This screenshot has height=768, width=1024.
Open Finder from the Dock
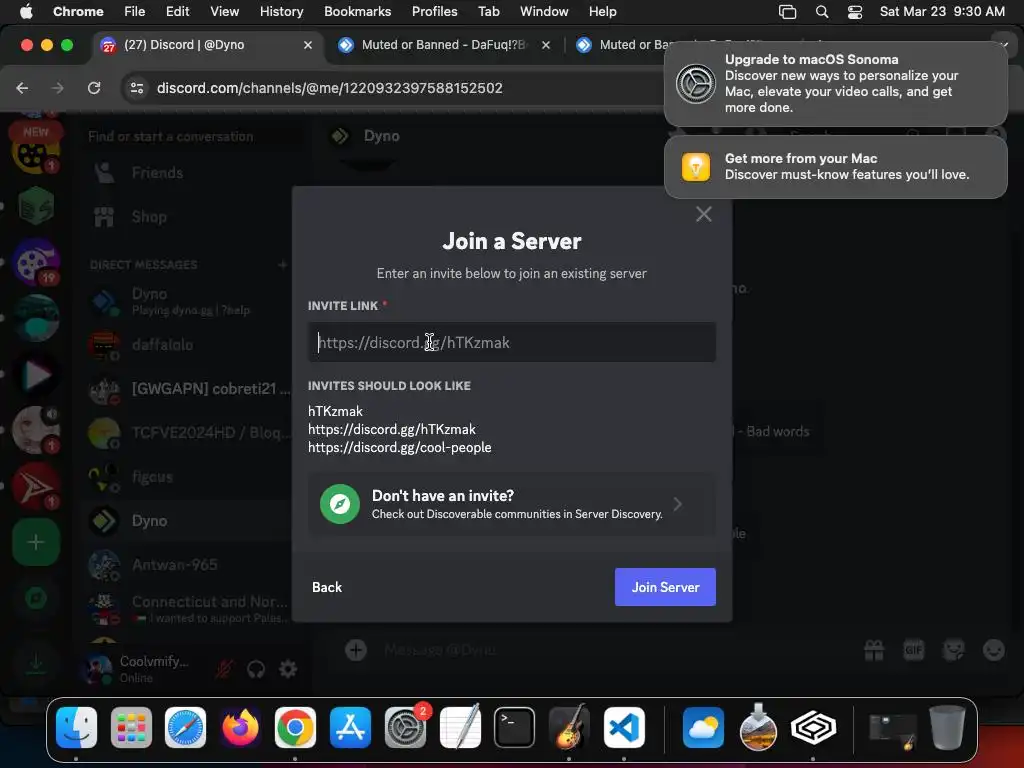76,728
